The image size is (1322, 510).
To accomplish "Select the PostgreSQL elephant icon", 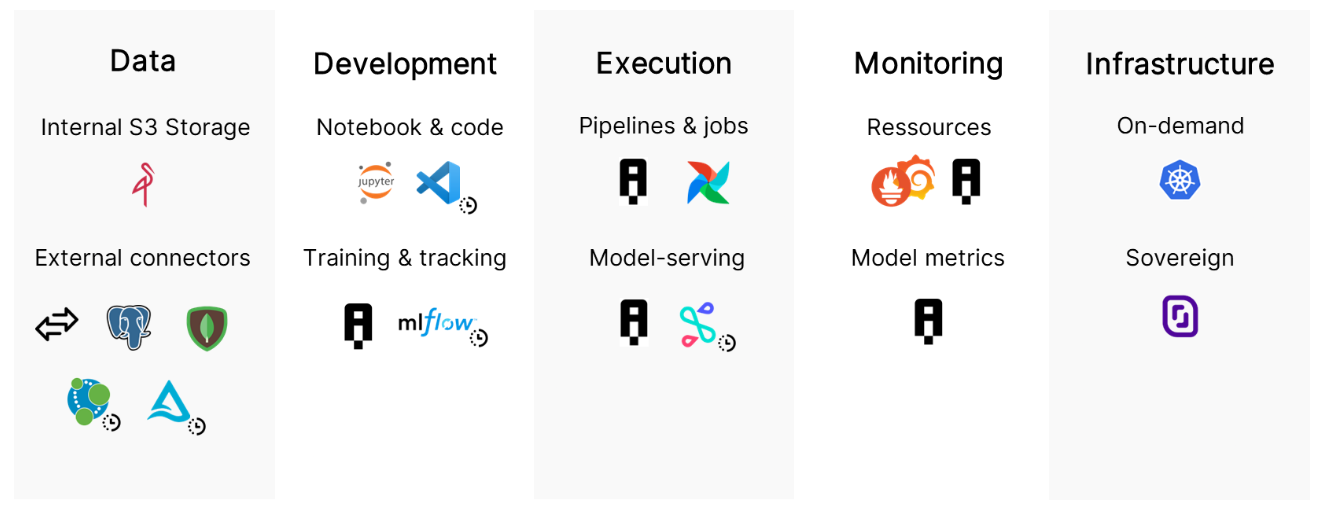I will (x=129, y=326).
